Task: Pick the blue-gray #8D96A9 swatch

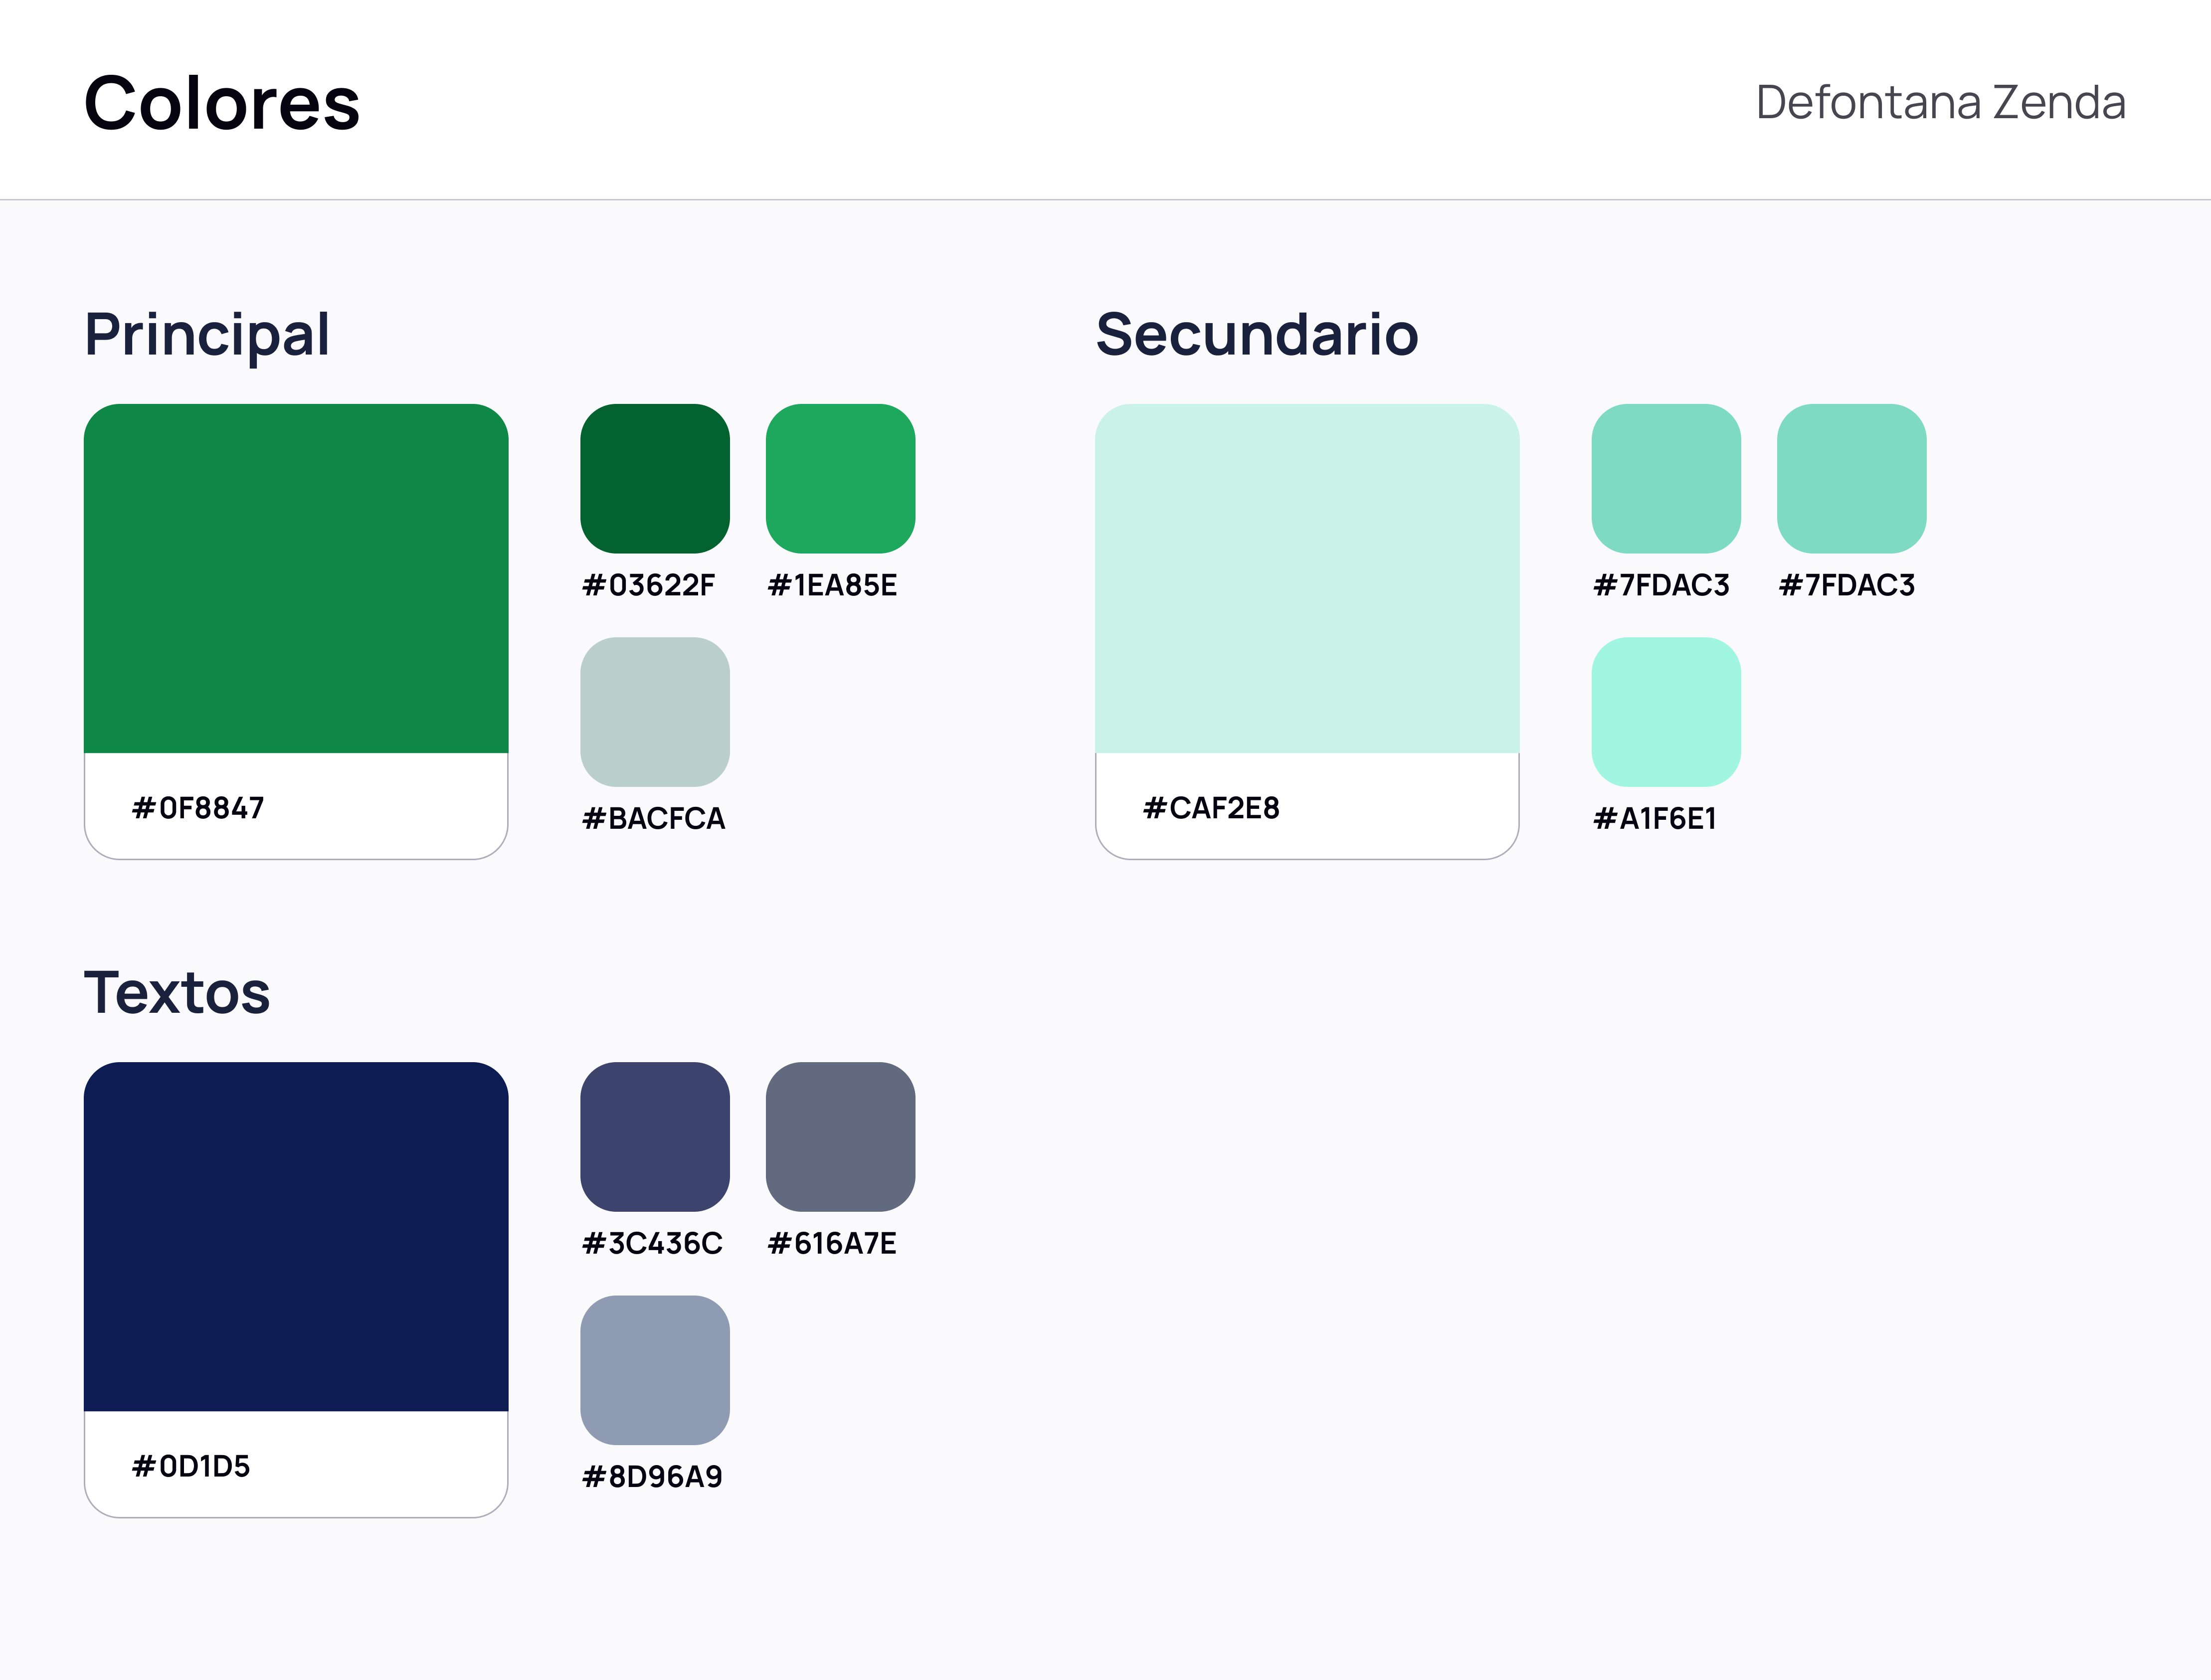Action: click(x=655, y=1370)
